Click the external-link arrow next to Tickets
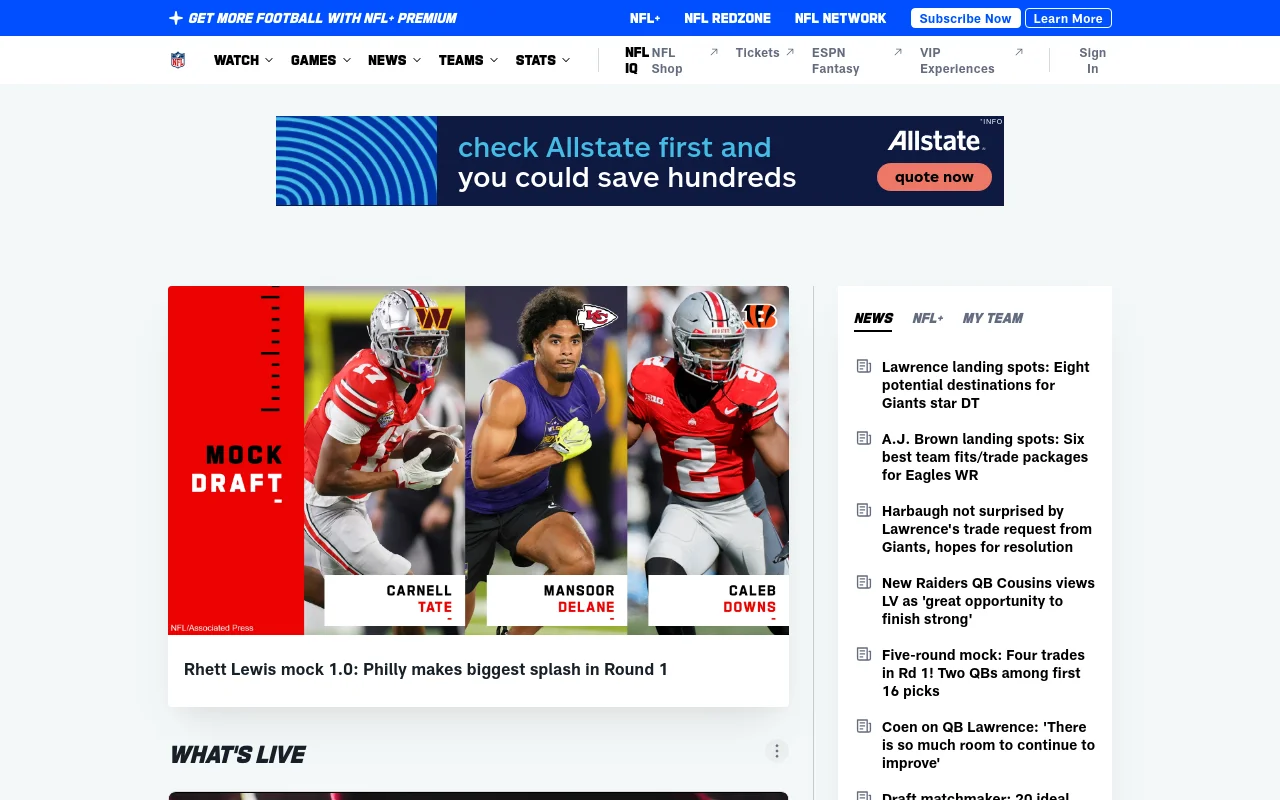This screenshot has width=1280, height=800. pyautogui.click(x=789, y=51)
